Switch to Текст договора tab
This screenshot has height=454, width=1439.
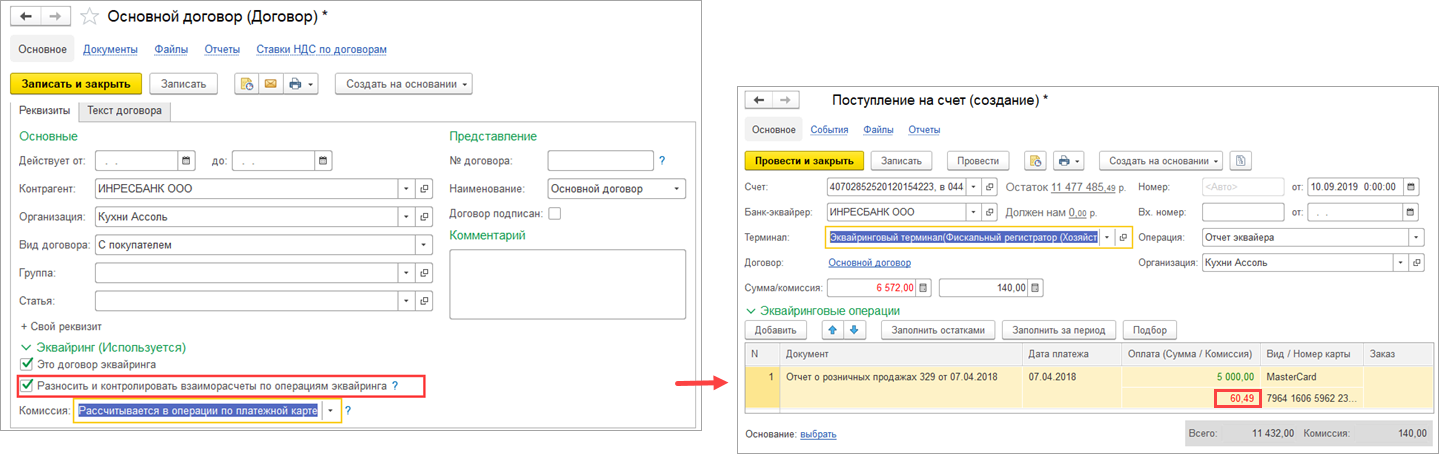coord(124,111)
